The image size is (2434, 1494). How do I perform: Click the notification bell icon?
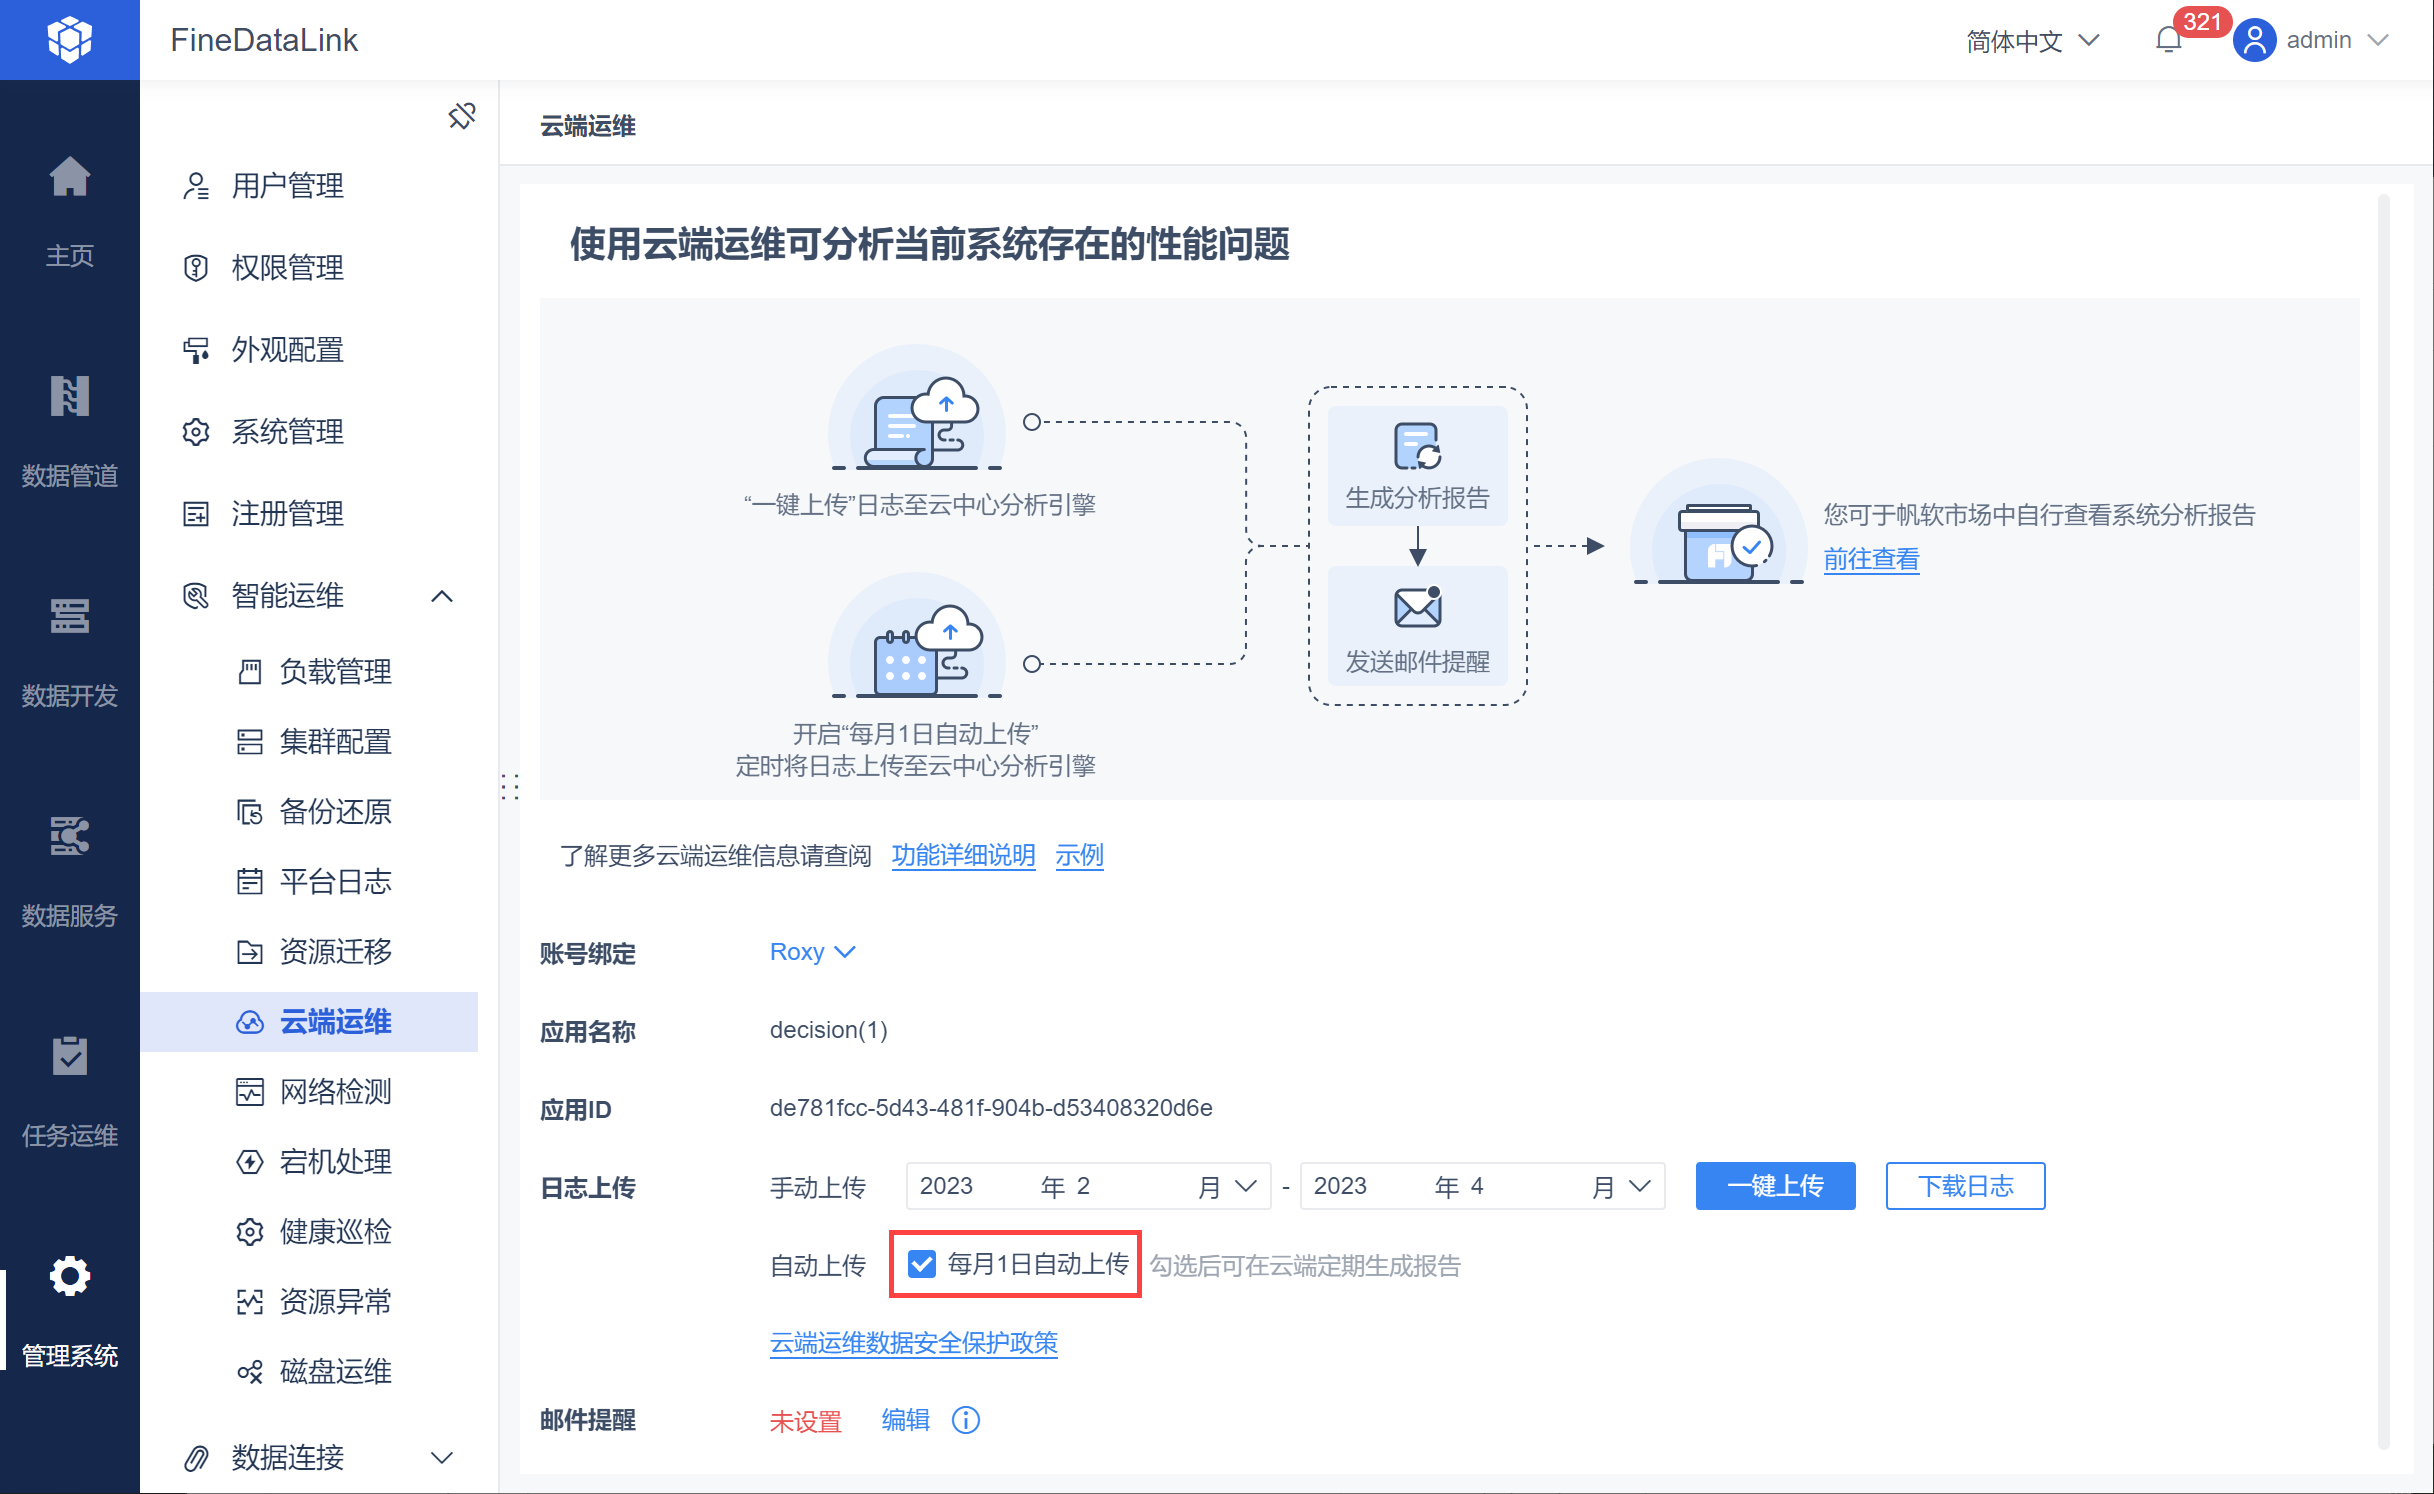click(x=2168, y=41)
